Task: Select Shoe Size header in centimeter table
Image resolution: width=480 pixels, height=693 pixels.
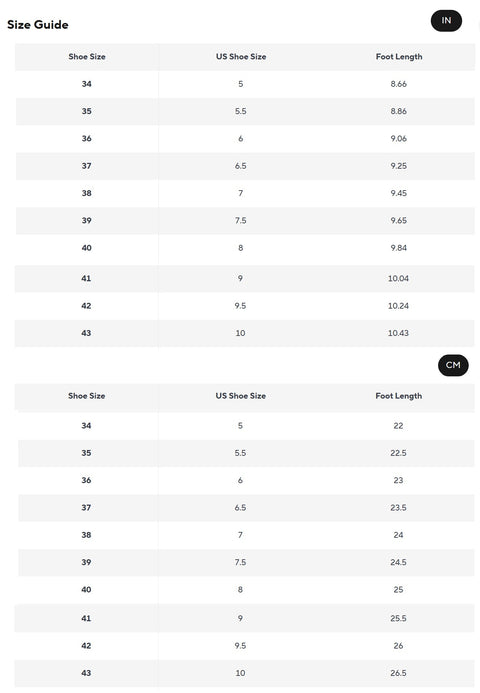Action: [x=87, y=396]
